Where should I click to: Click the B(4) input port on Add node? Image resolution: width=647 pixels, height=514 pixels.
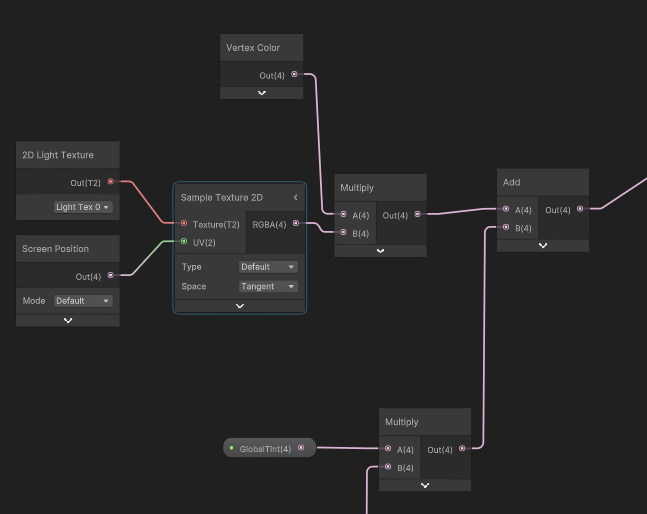click(506, 227)
